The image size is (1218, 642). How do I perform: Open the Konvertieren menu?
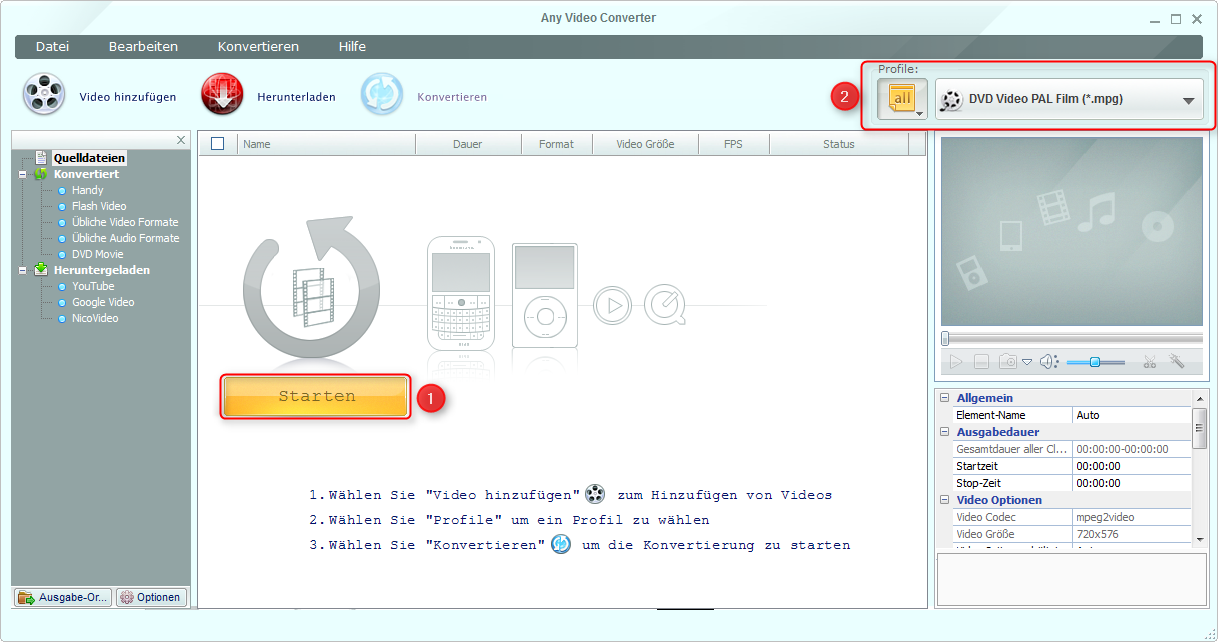[257, 46]
